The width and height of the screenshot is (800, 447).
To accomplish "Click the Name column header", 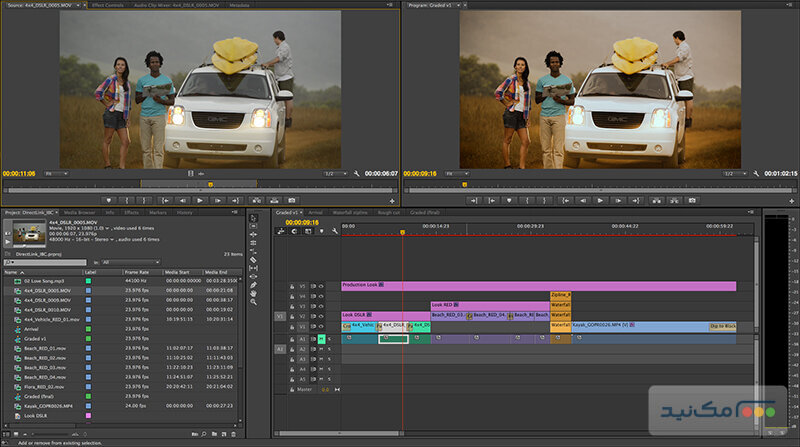I will [43, 272].
